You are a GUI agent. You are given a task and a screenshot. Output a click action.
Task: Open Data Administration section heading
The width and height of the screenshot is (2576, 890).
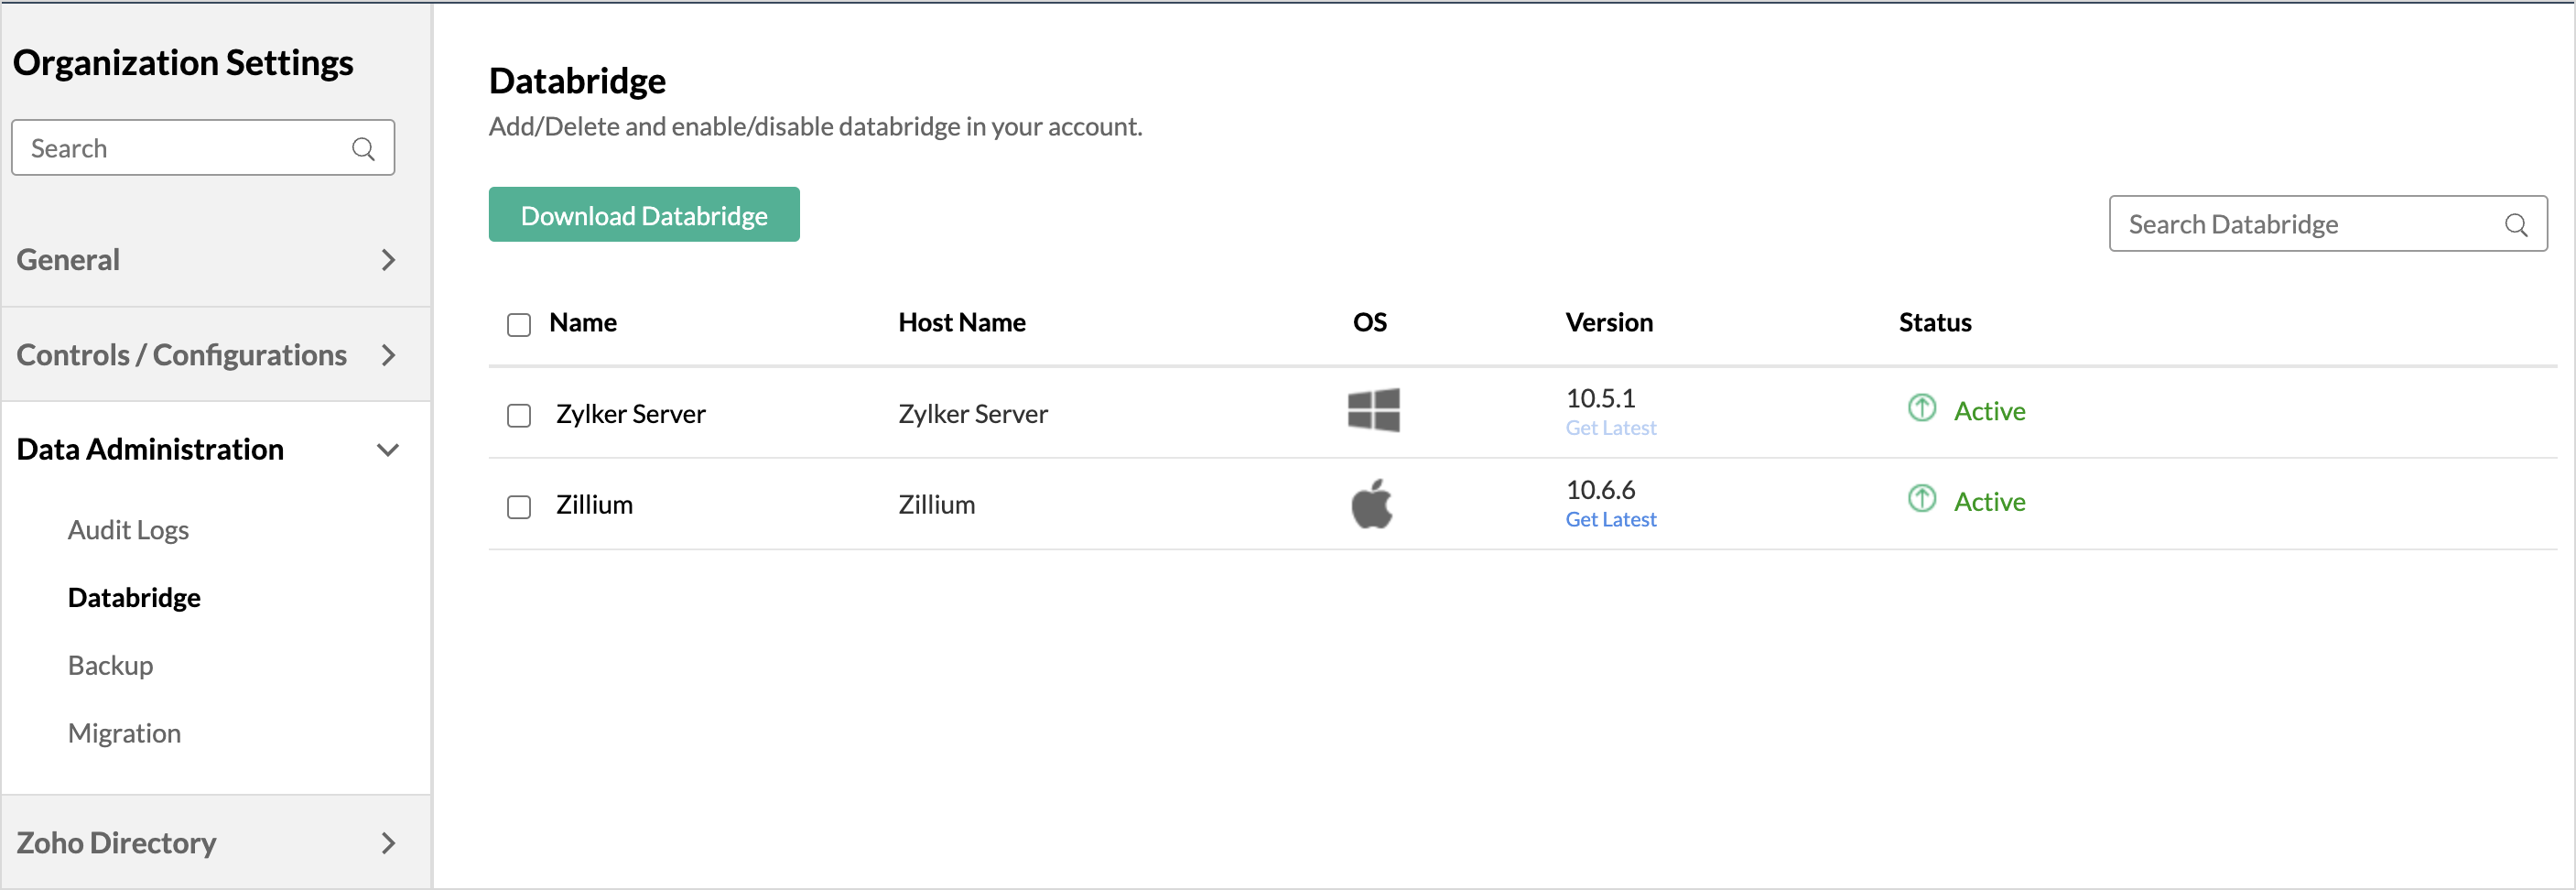tap(150, 450)
